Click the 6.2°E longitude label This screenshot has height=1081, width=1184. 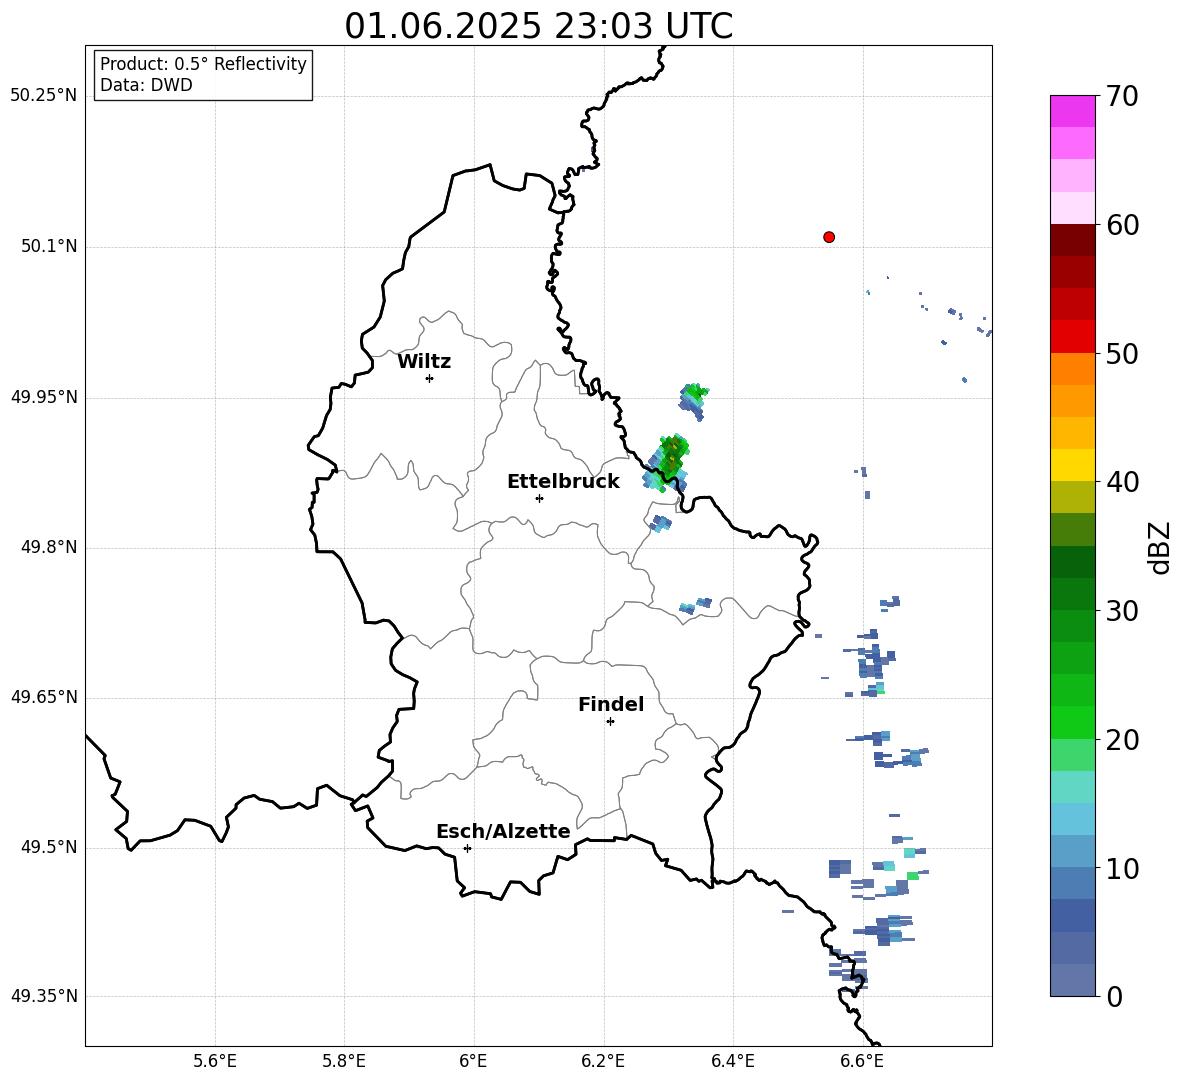tap(603, 1061)
